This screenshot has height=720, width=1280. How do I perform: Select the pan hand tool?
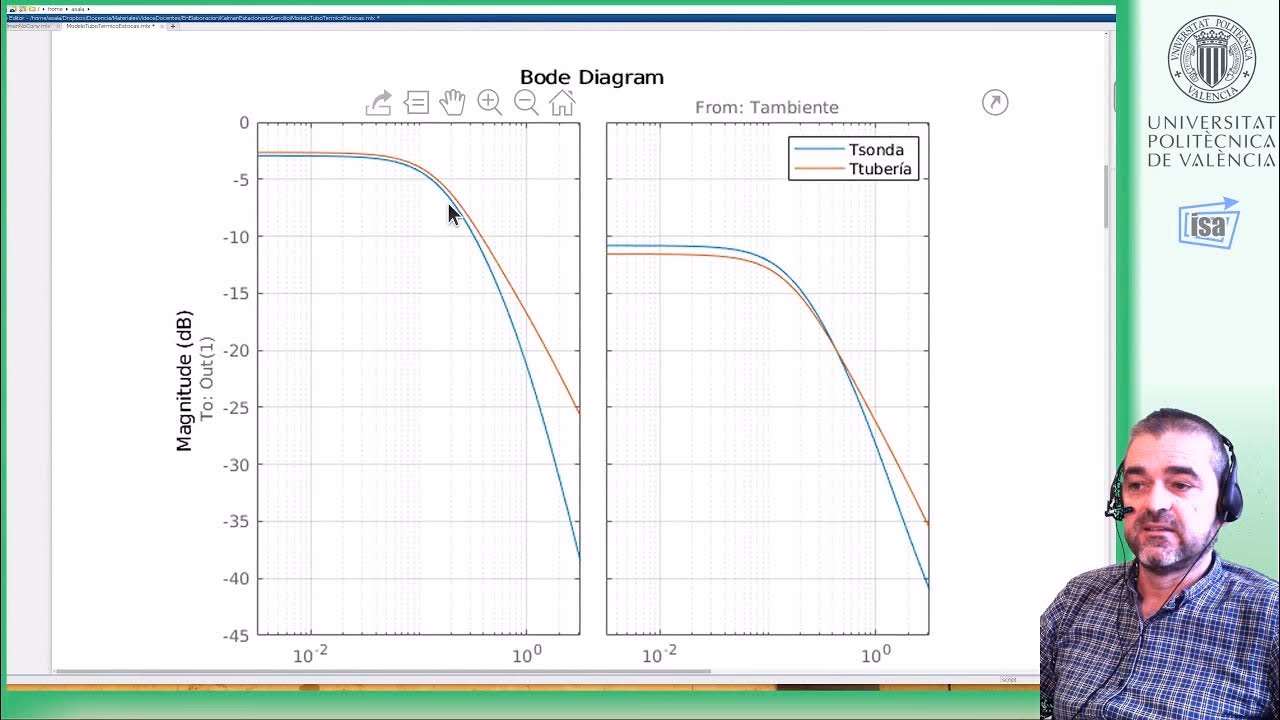click(x=452, y=101)
